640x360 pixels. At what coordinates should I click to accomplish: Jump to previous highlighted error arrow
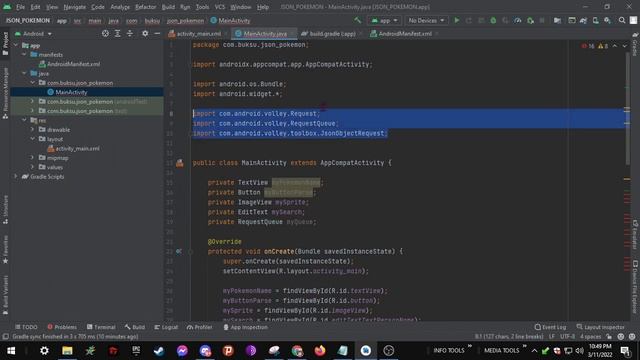pyautogui.click(x=615, y=46)
